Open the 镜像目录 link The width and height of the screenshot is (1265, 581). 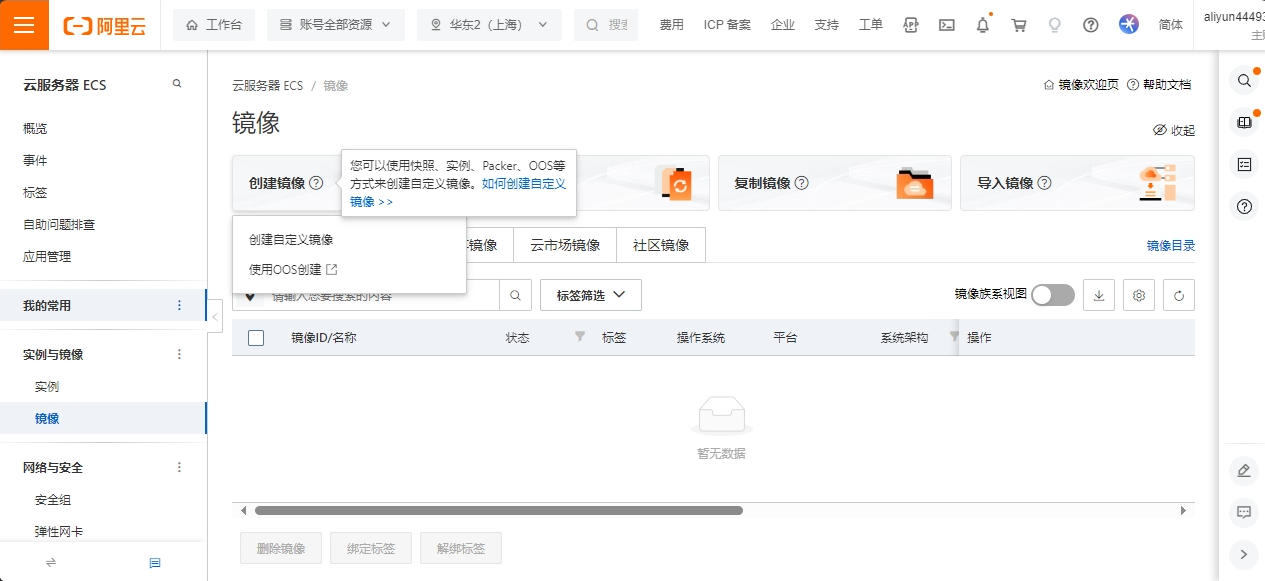(1170, 246)
